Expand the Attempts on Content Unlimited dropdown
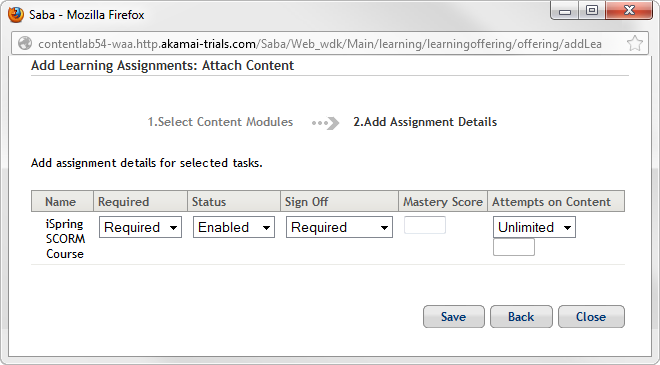Image resolution: width=660 pixels, height=365 pixels. pos(534,227)
